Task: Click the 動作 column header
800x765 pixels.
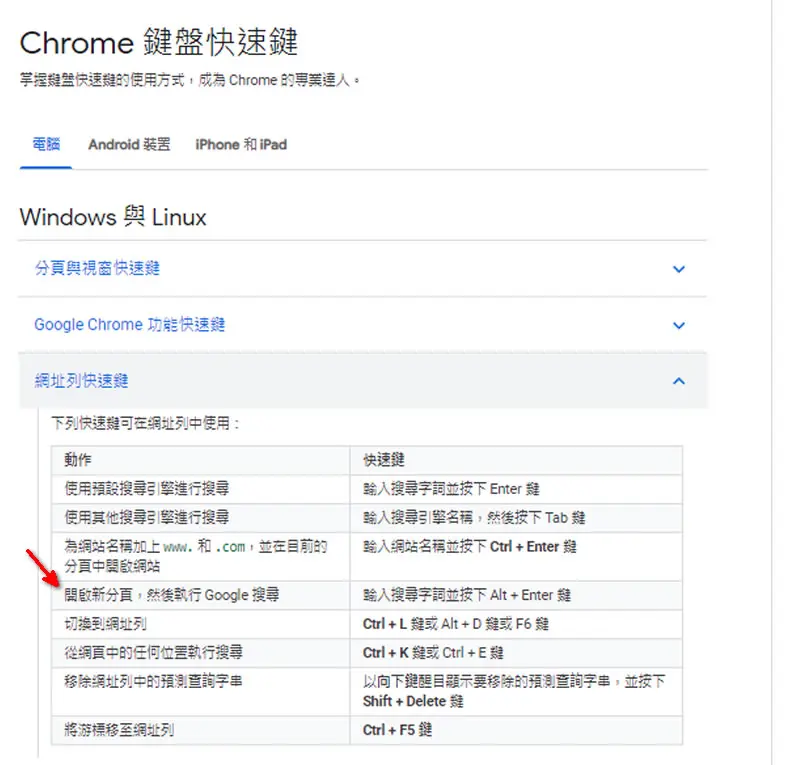Action: point(201,460)
